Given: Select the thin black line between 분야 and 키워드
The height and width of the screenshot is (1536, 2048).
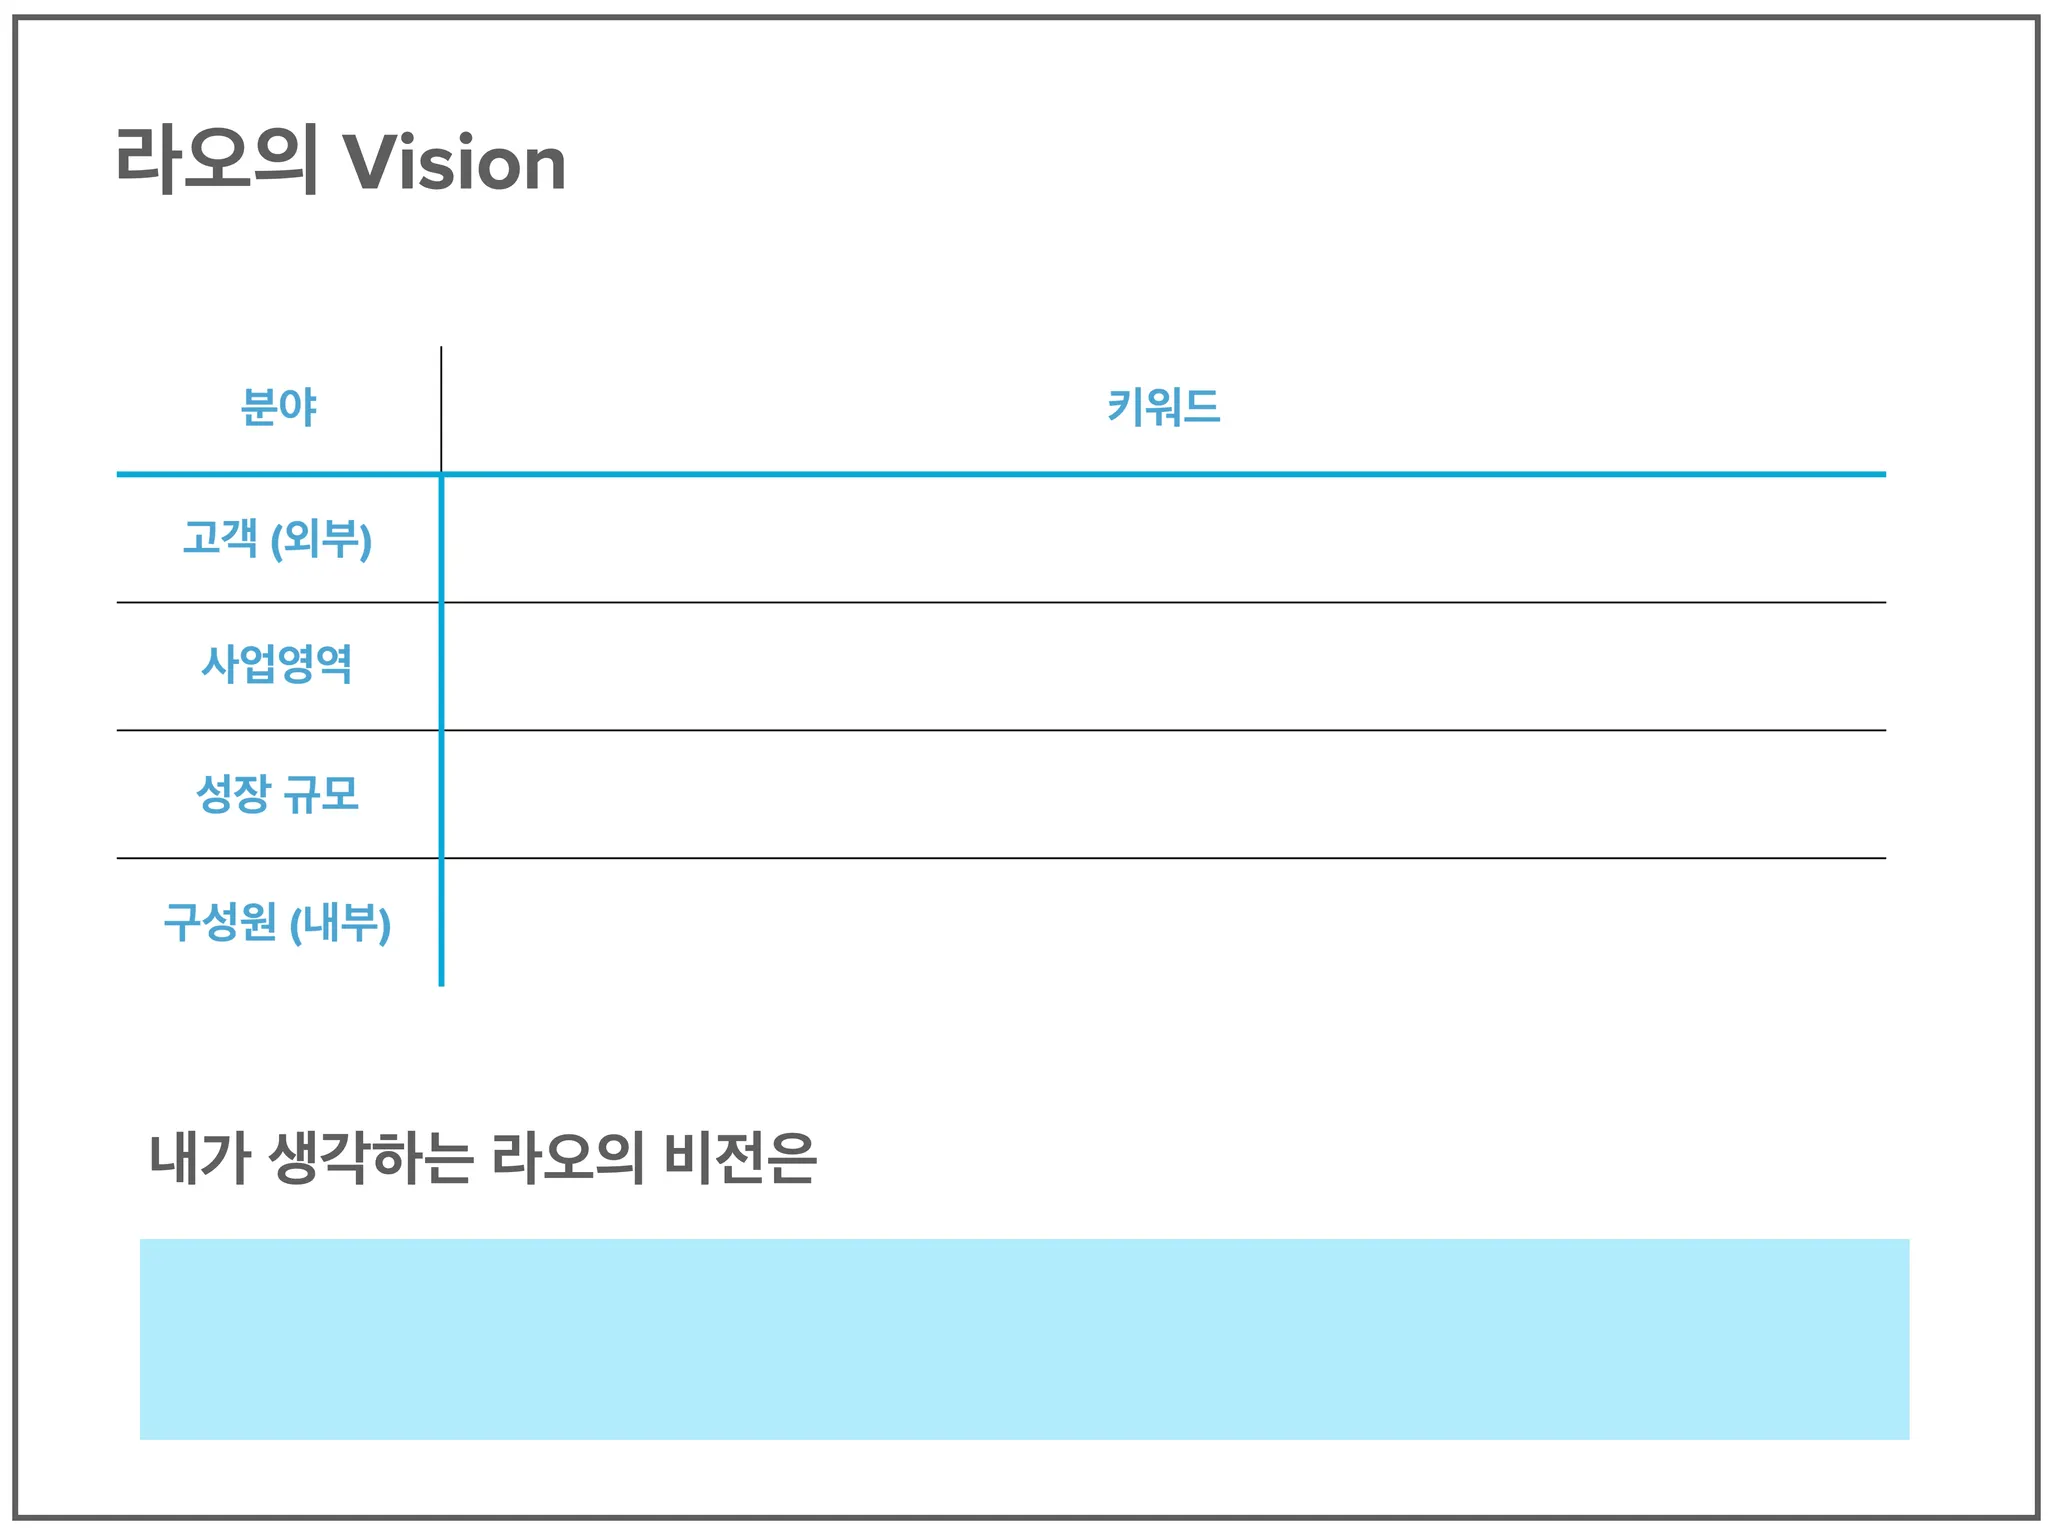Looking at the screenshot, I should tap(441, 409).
